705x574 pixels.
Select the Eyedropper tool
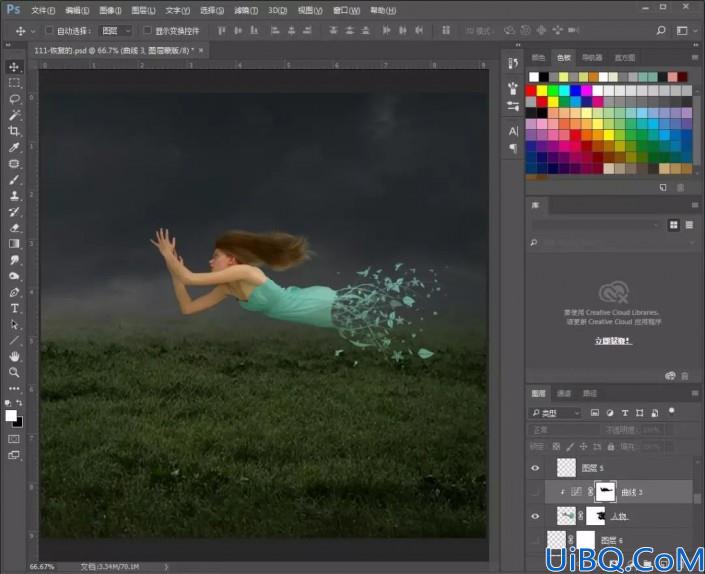(x=14, y=147)
